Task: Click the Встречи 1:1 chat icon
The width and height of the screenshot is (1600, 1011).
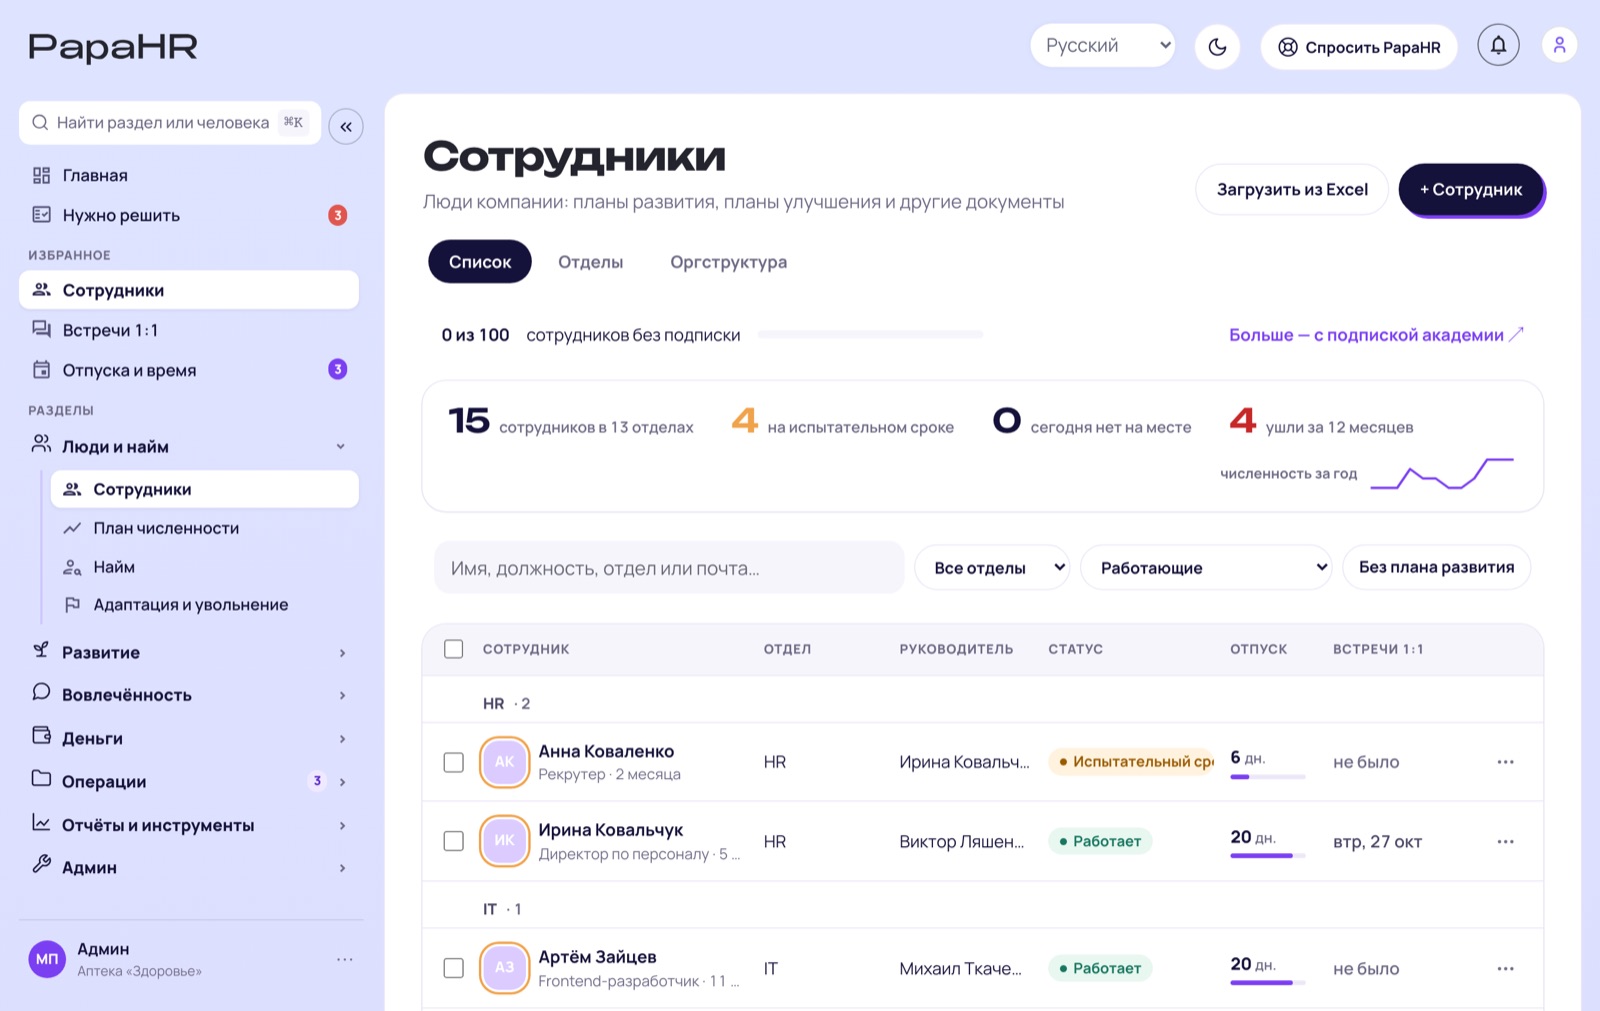Action: pos(41,329)
